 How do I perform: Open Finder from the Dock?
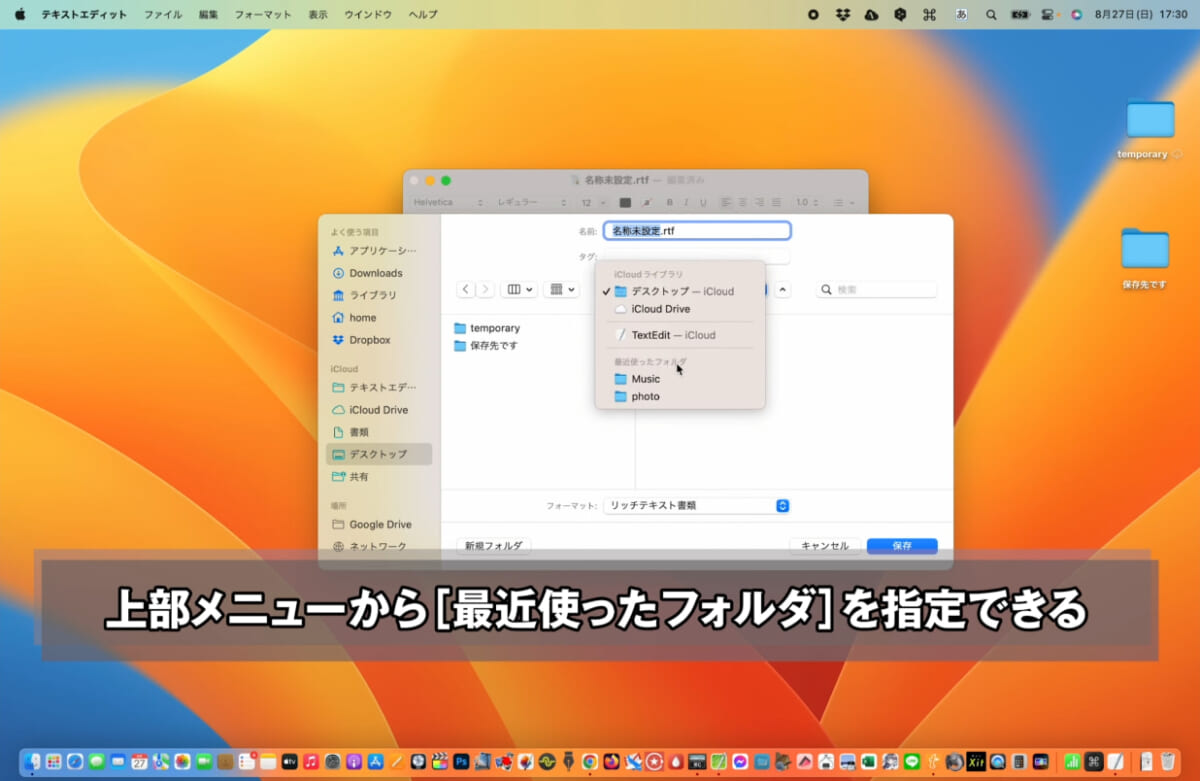pos(32,761)
